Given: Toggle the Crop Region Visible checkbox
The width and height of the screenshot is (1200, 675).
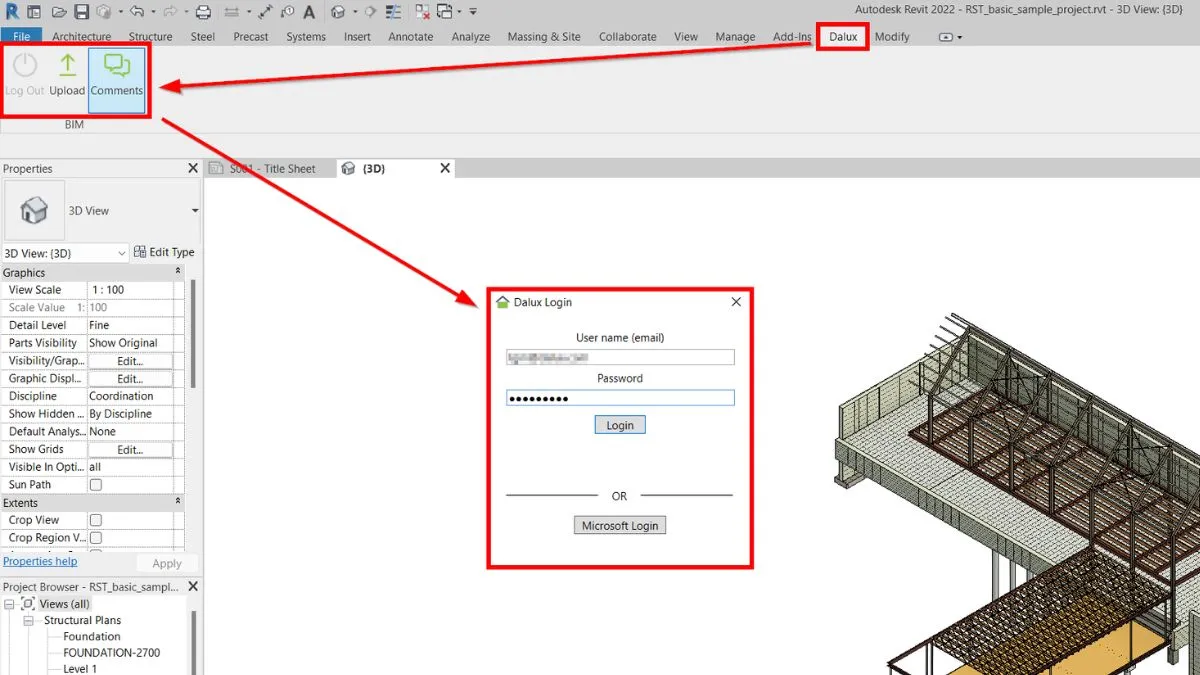Looking at the screenshot, I should (x=96, y=538).
